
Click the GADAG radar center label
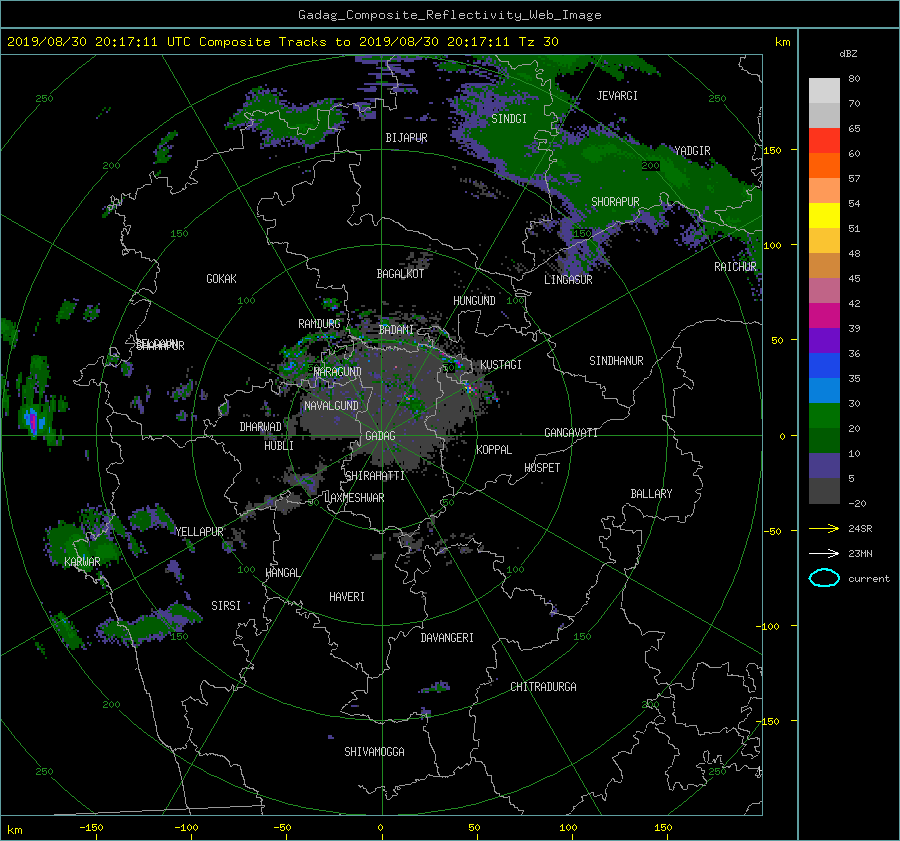pos(380,436)
